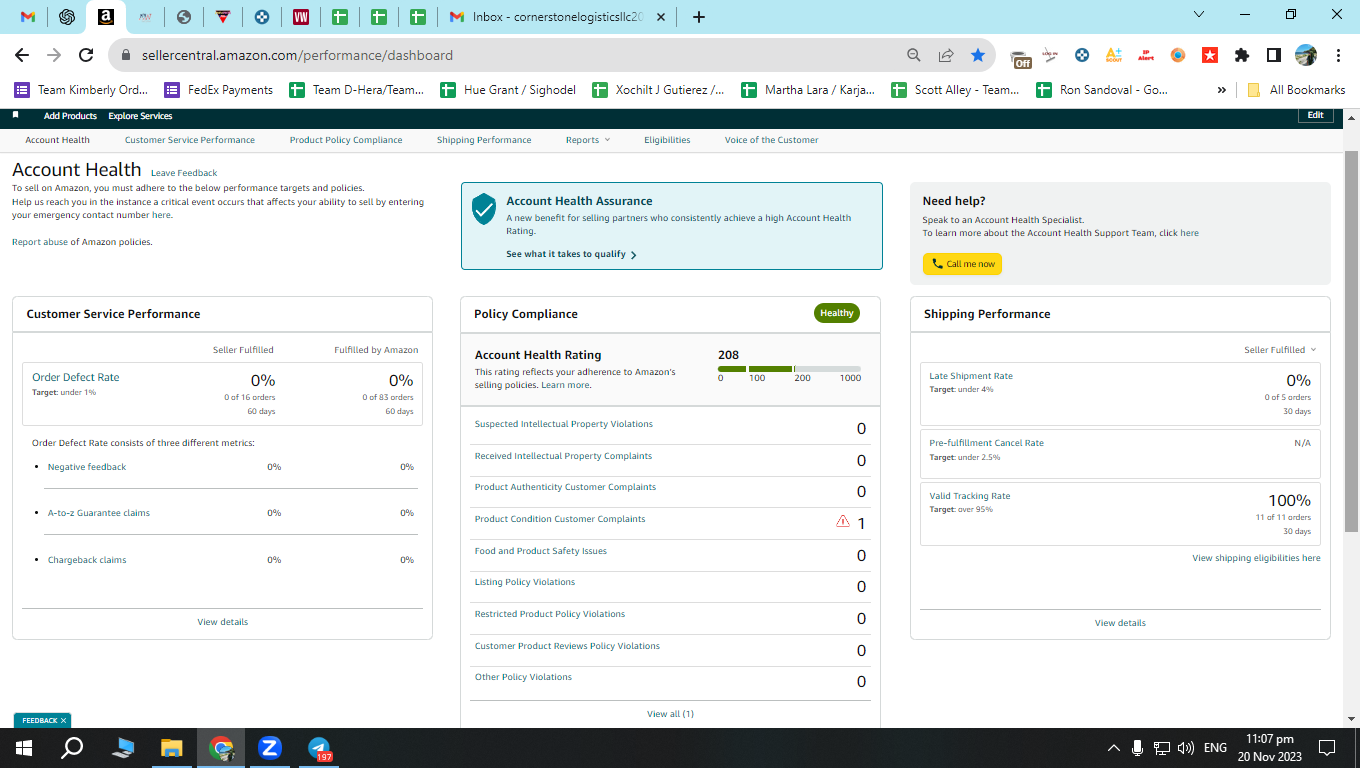This screenshot has height=768, width=1360.
Task: Open the Chrome profile avatar
Action: coord(1306,55)
